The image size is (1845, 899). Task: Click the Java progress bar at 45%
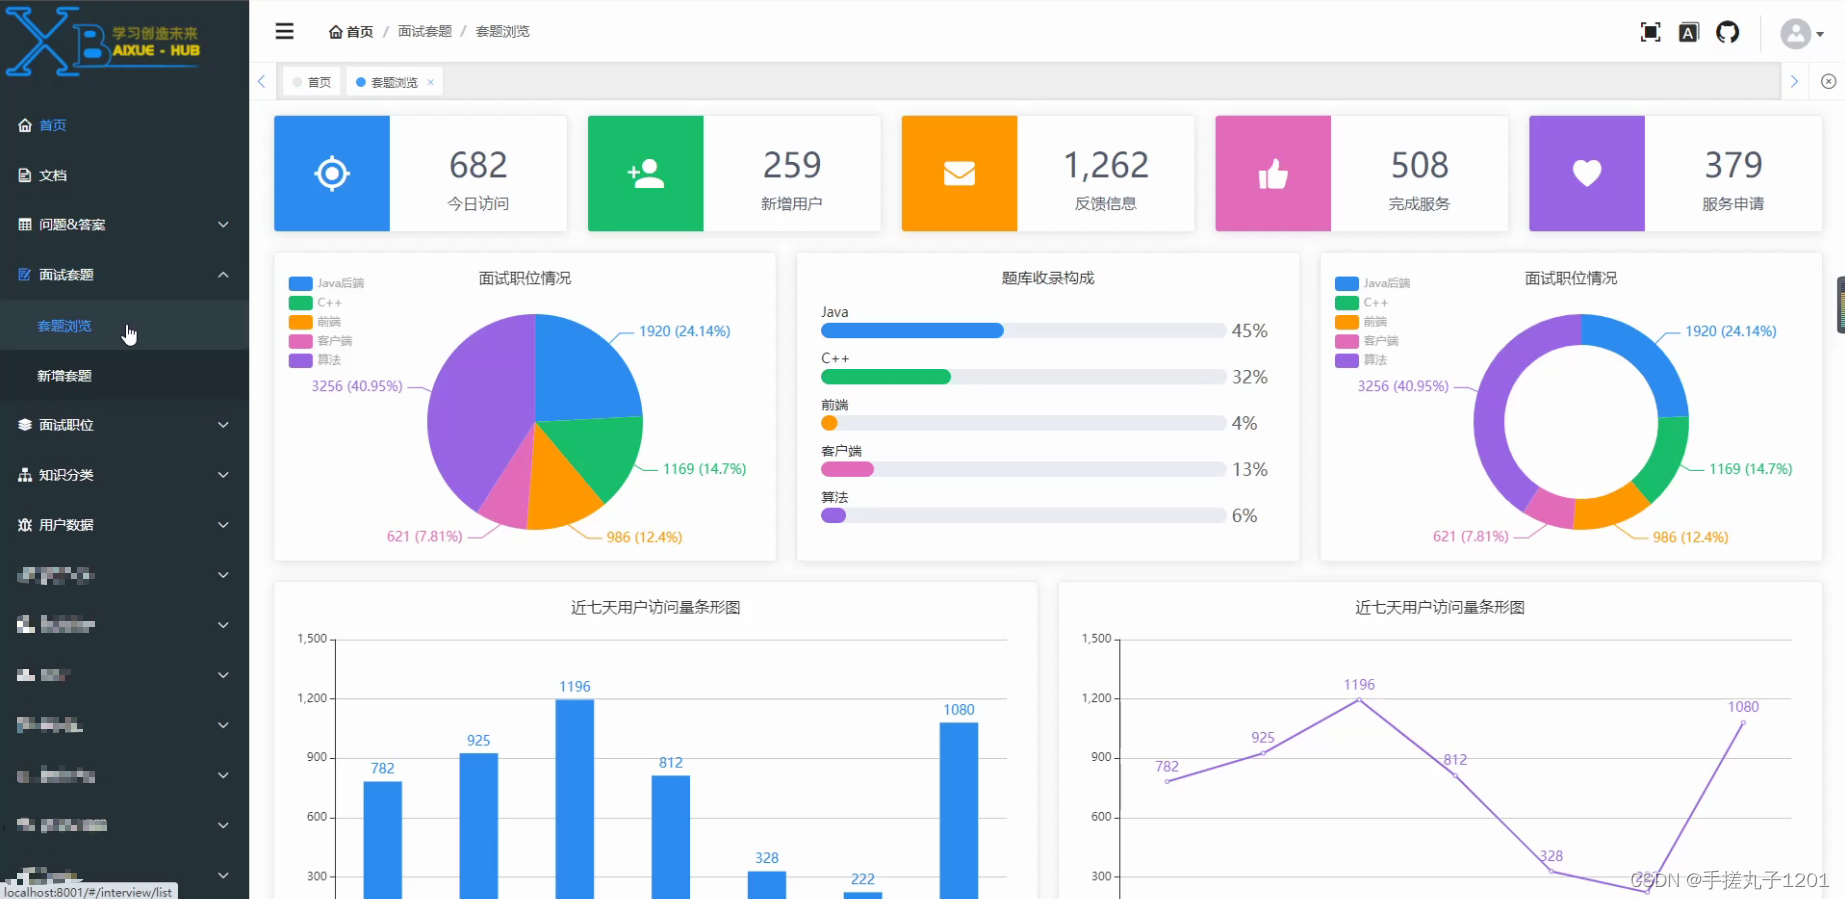click(x=1023, y=331)
